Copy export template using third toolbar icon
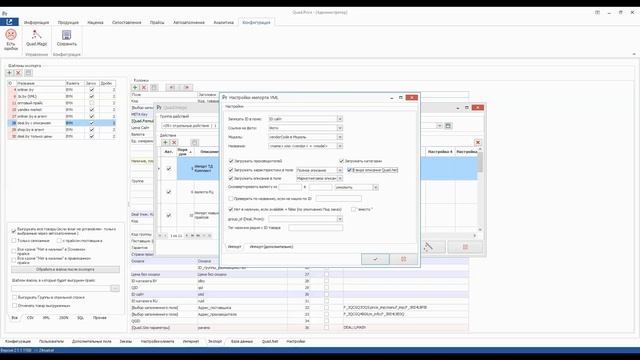This screenshot has height=360, width=640. pos(28,73)
